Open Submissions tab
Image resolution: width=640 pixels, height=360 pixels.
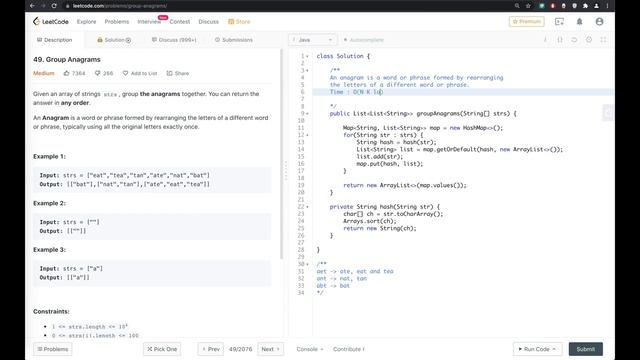click(234, 40)
